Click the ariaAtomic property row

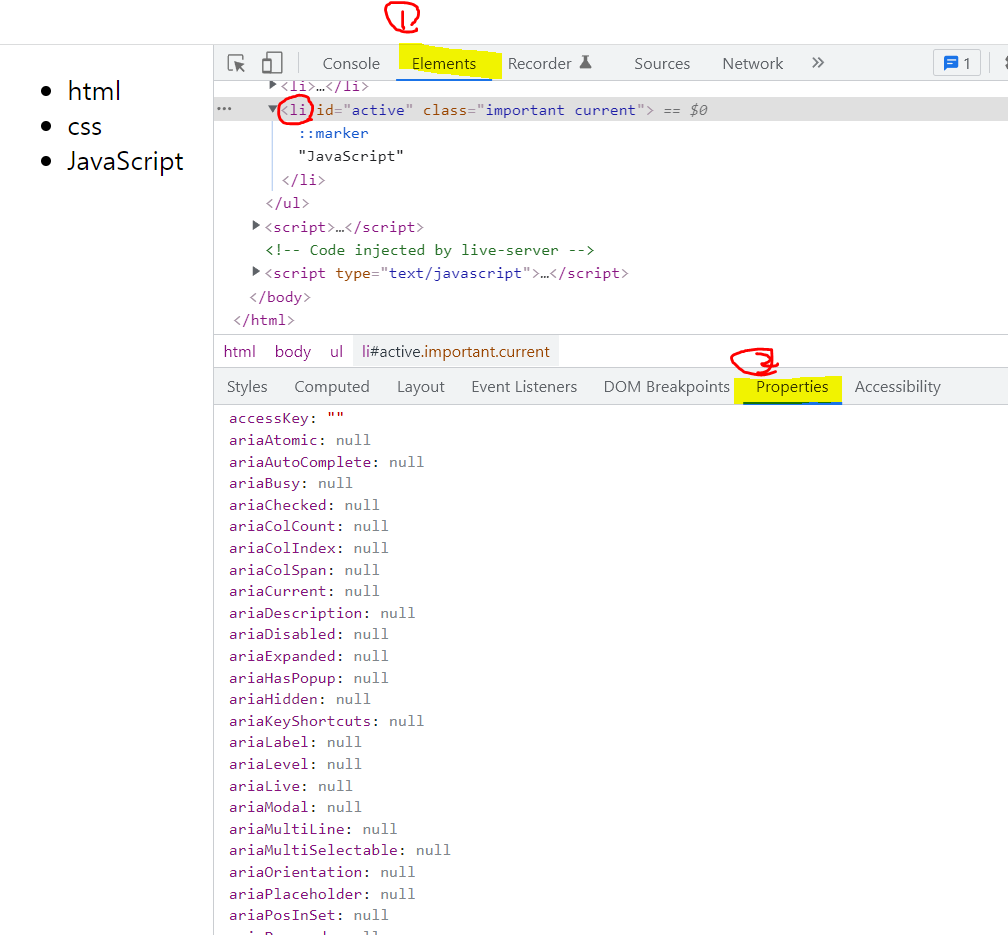point(300,440)
